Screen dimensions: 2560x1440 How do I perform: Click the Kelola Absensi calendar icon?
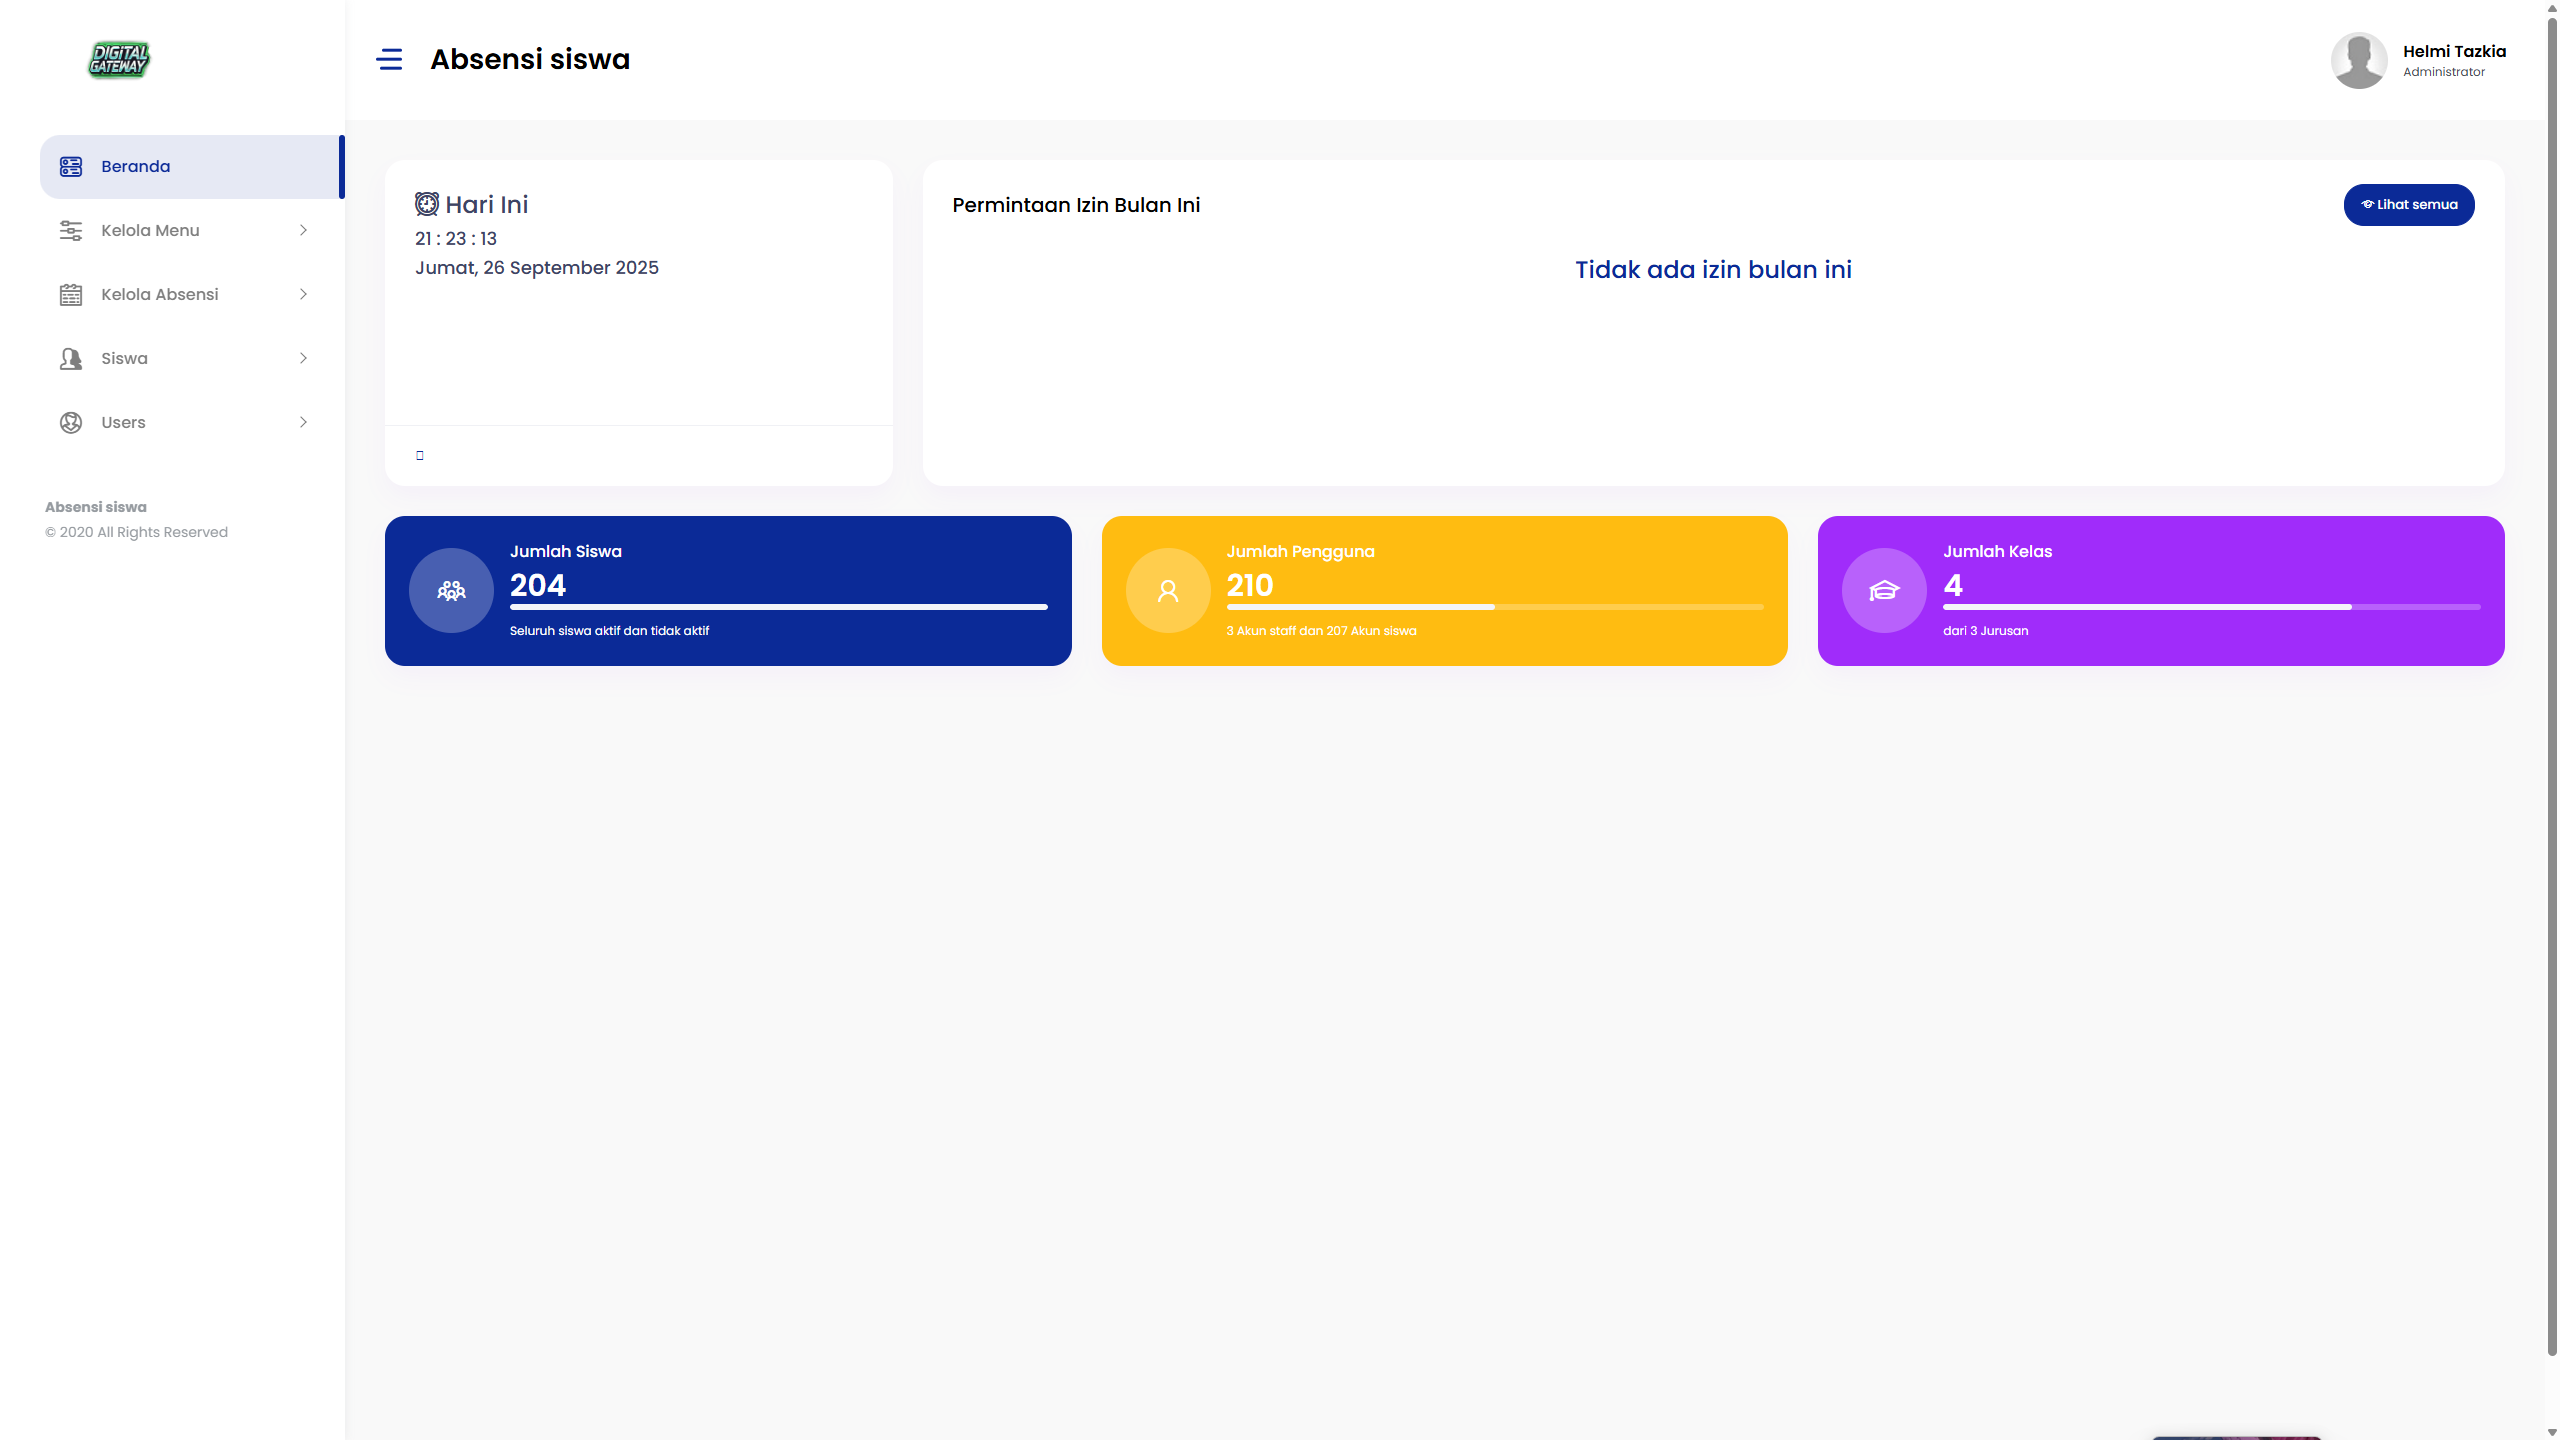pos(71,295)
